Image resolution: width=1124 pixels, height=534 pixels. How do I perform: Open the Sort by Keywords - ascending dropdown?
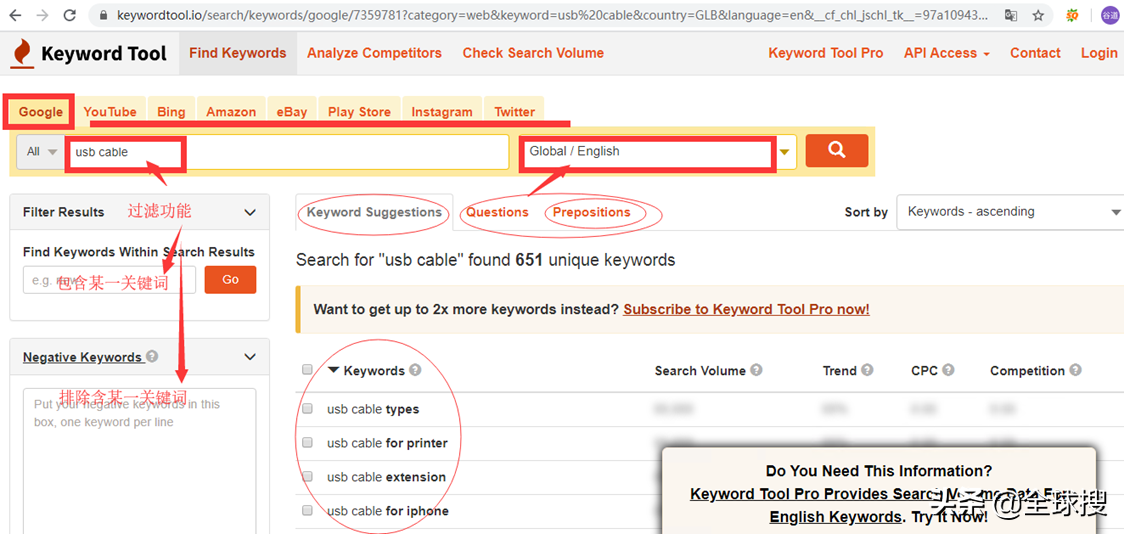coord(1010,212)
